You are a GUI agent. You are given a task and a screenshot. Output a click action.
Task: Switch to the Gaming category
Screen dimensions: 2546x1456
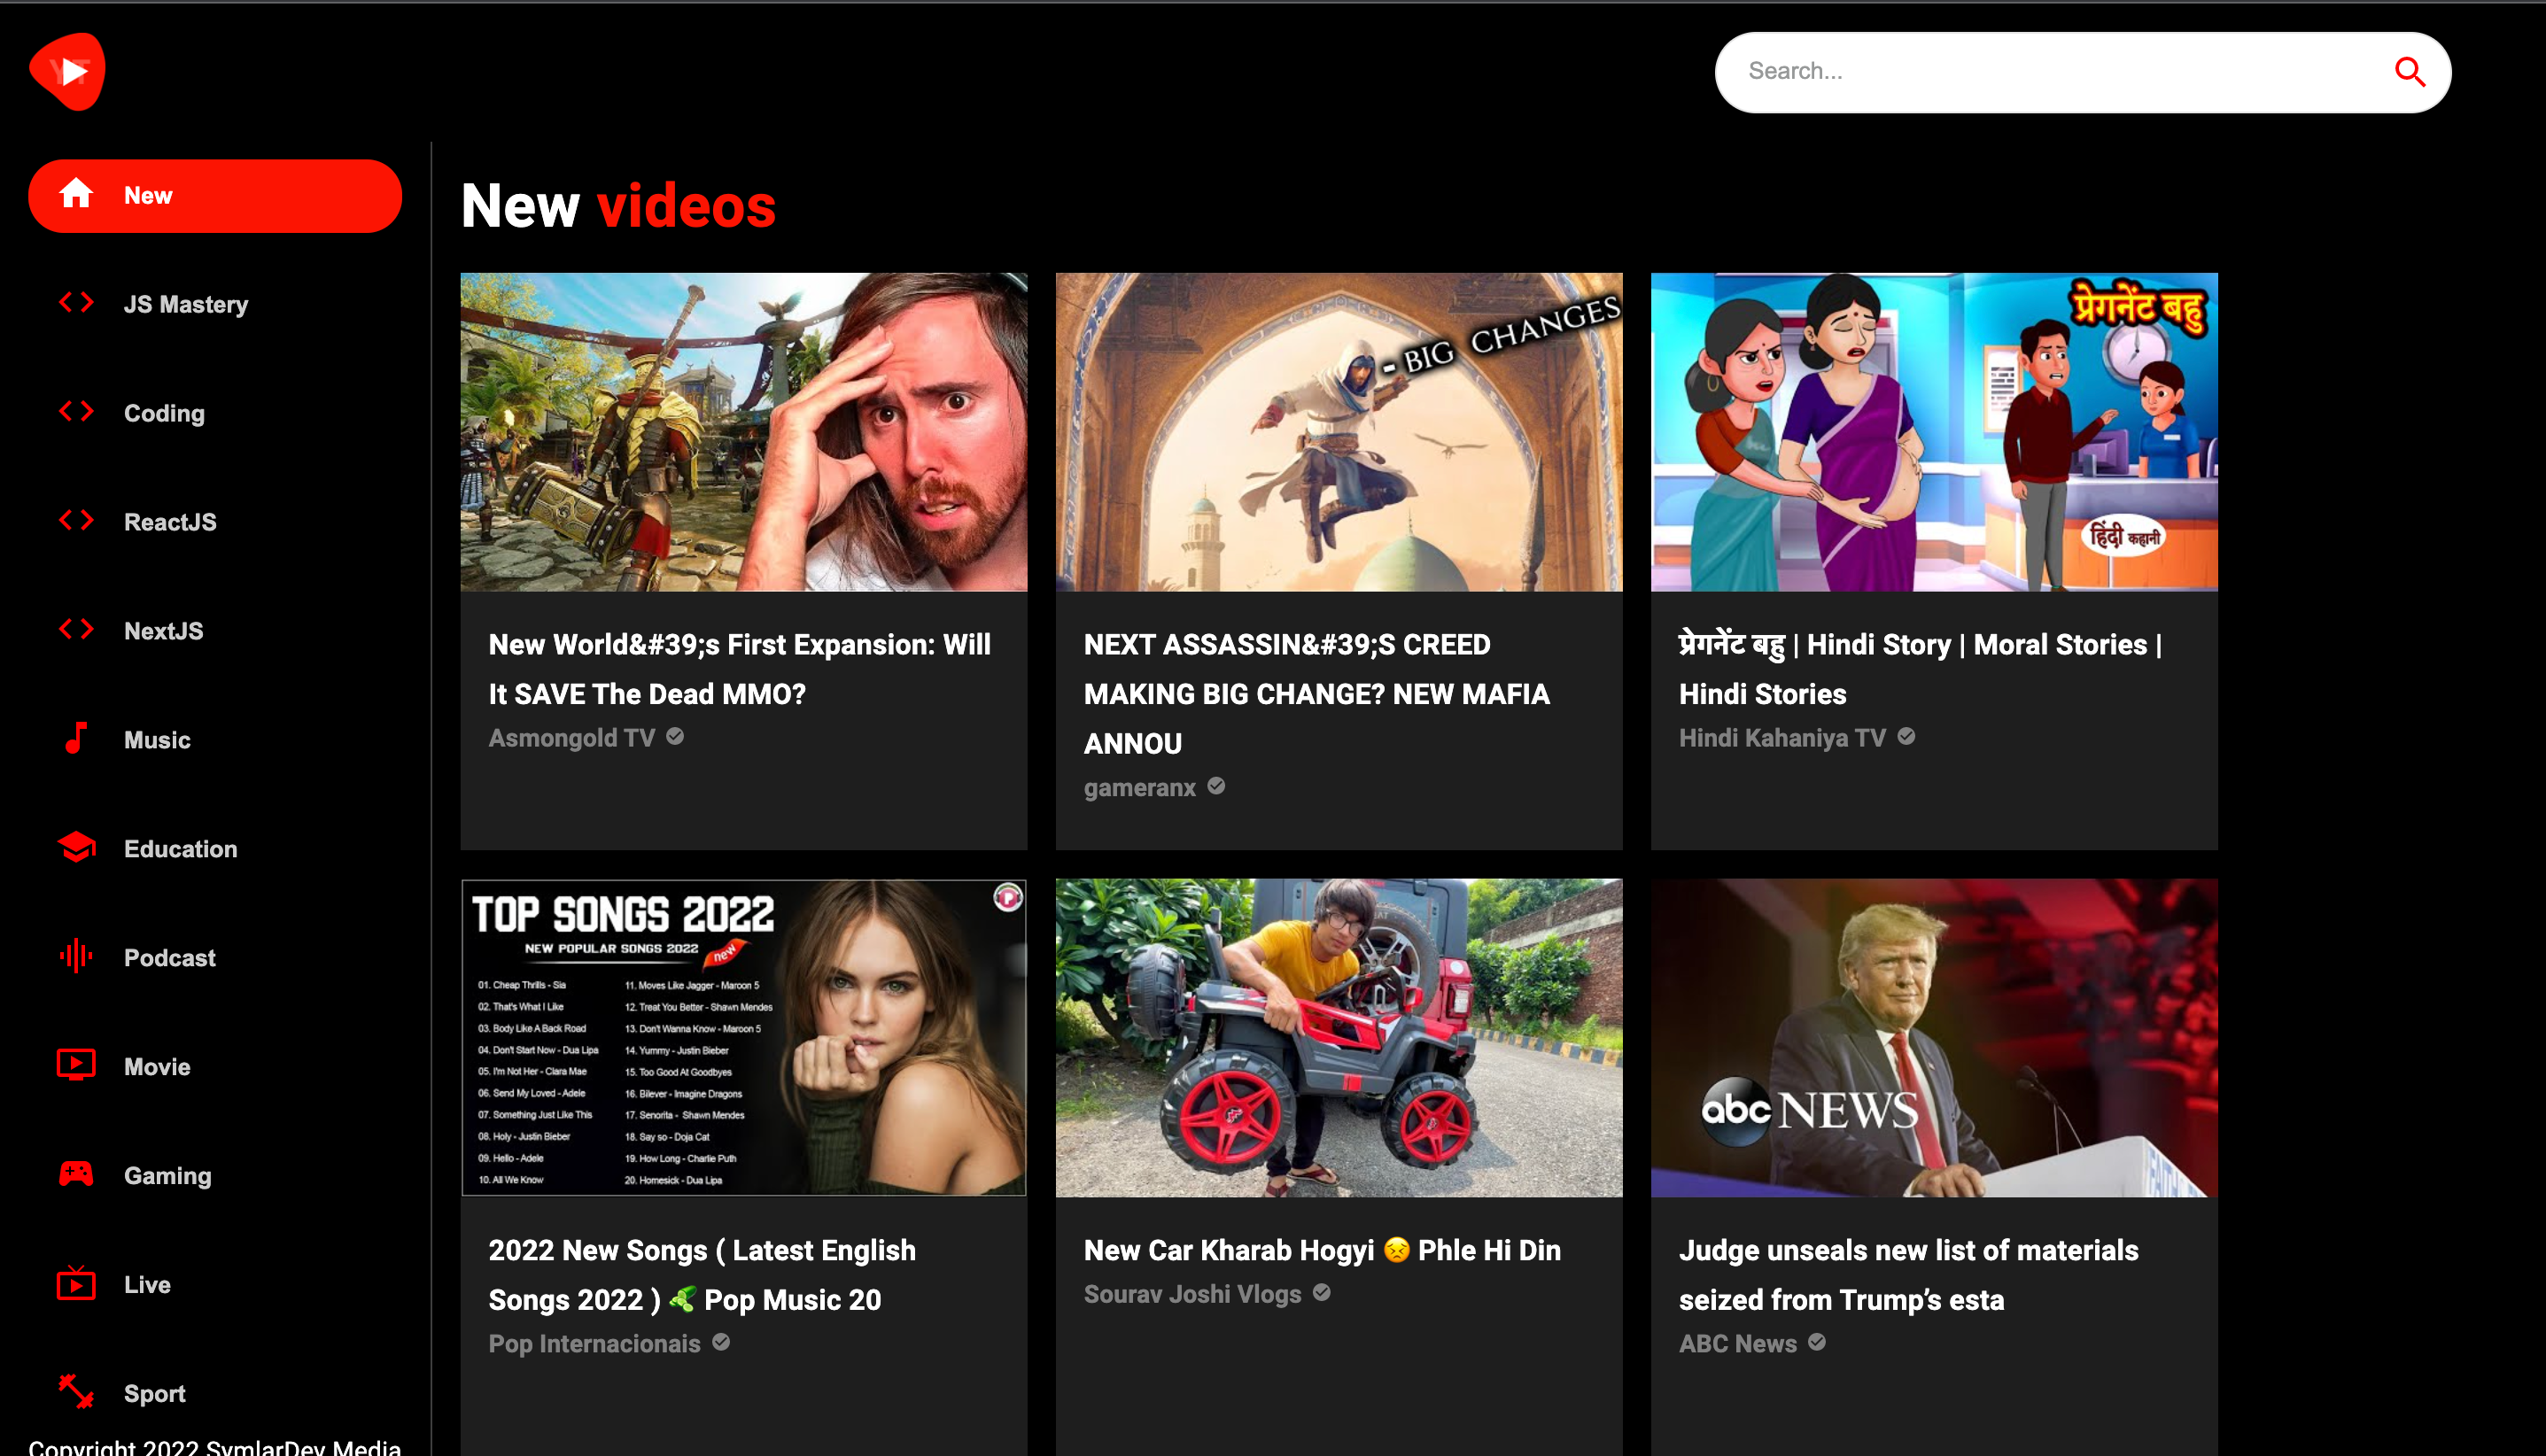(x=215, y=1176)
